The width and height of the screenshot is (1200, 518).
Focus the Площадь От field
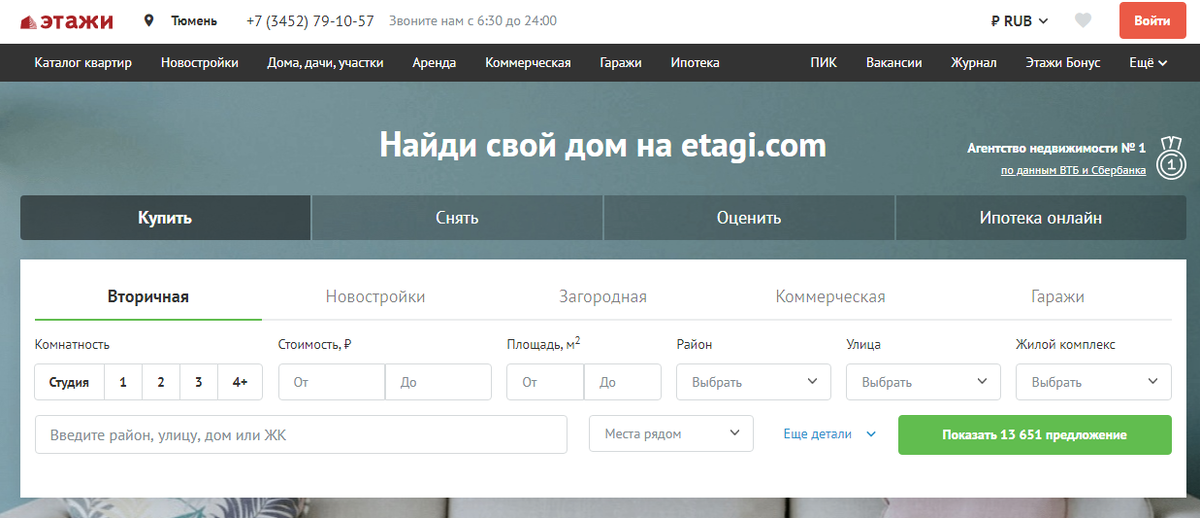pyautogui.click(x=545, y=382)
